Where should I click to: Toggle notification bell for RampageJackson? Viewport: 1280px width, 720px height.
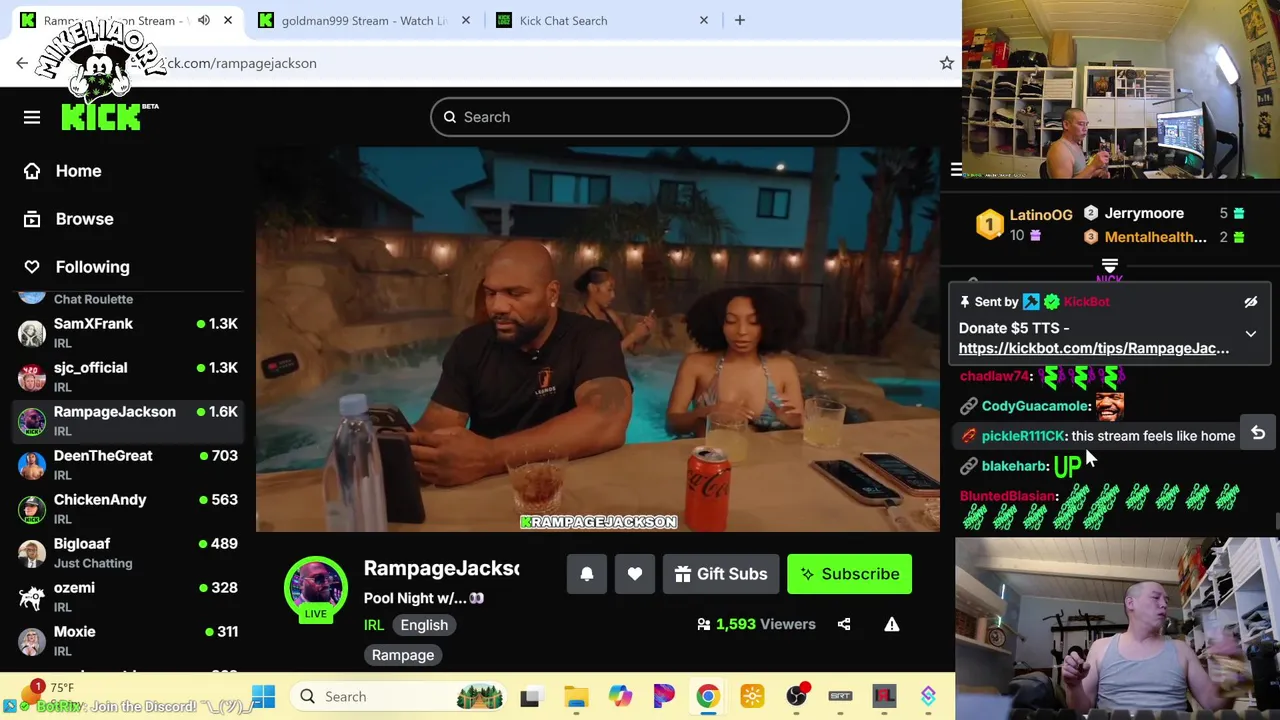(x=587, y=574)
